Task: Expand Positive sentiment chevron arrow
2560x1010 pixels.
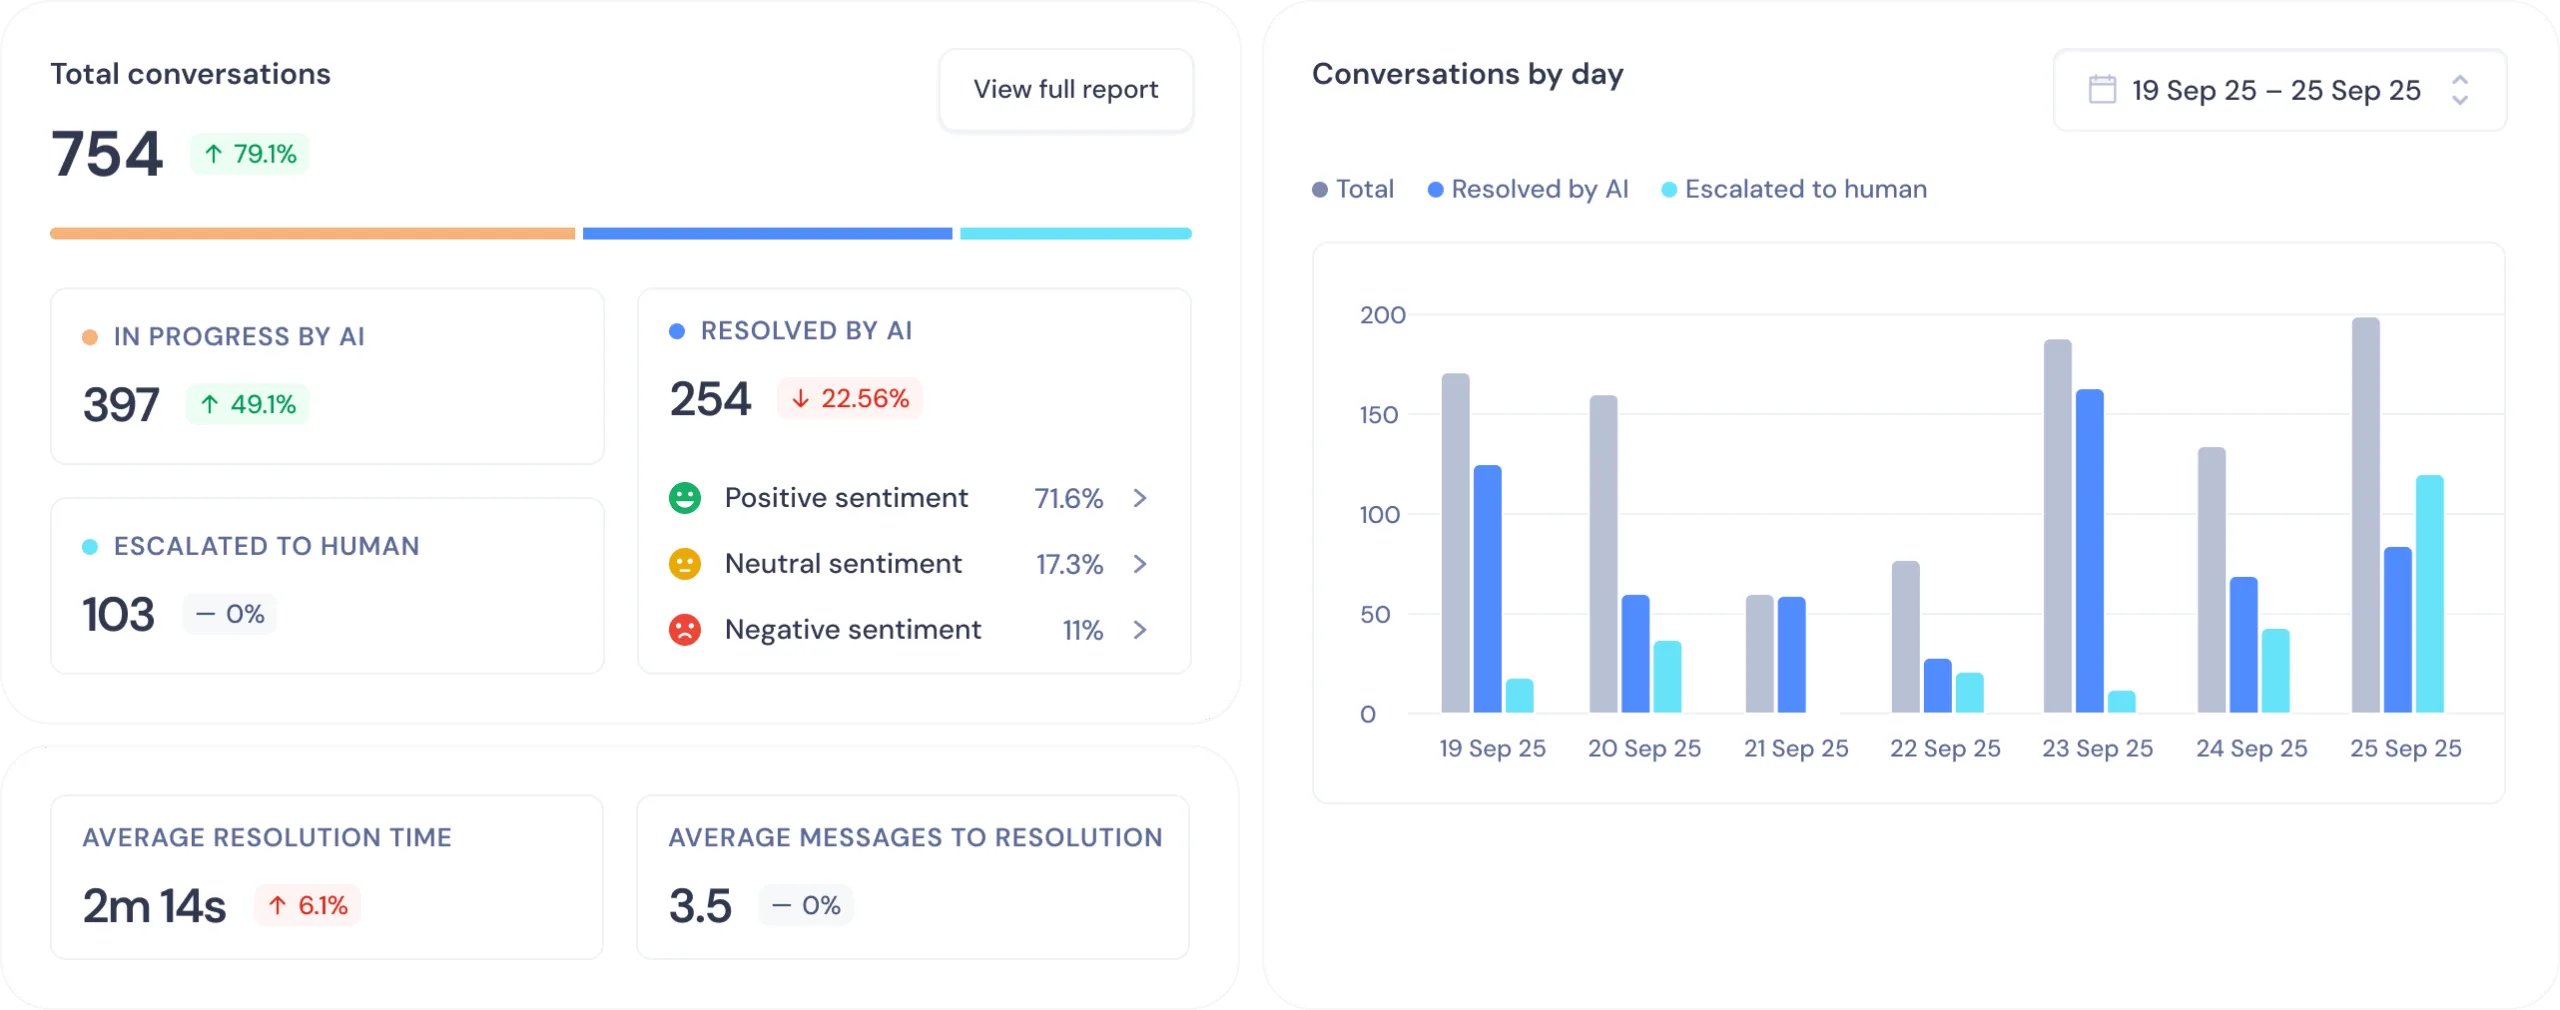Action: 1140,498
